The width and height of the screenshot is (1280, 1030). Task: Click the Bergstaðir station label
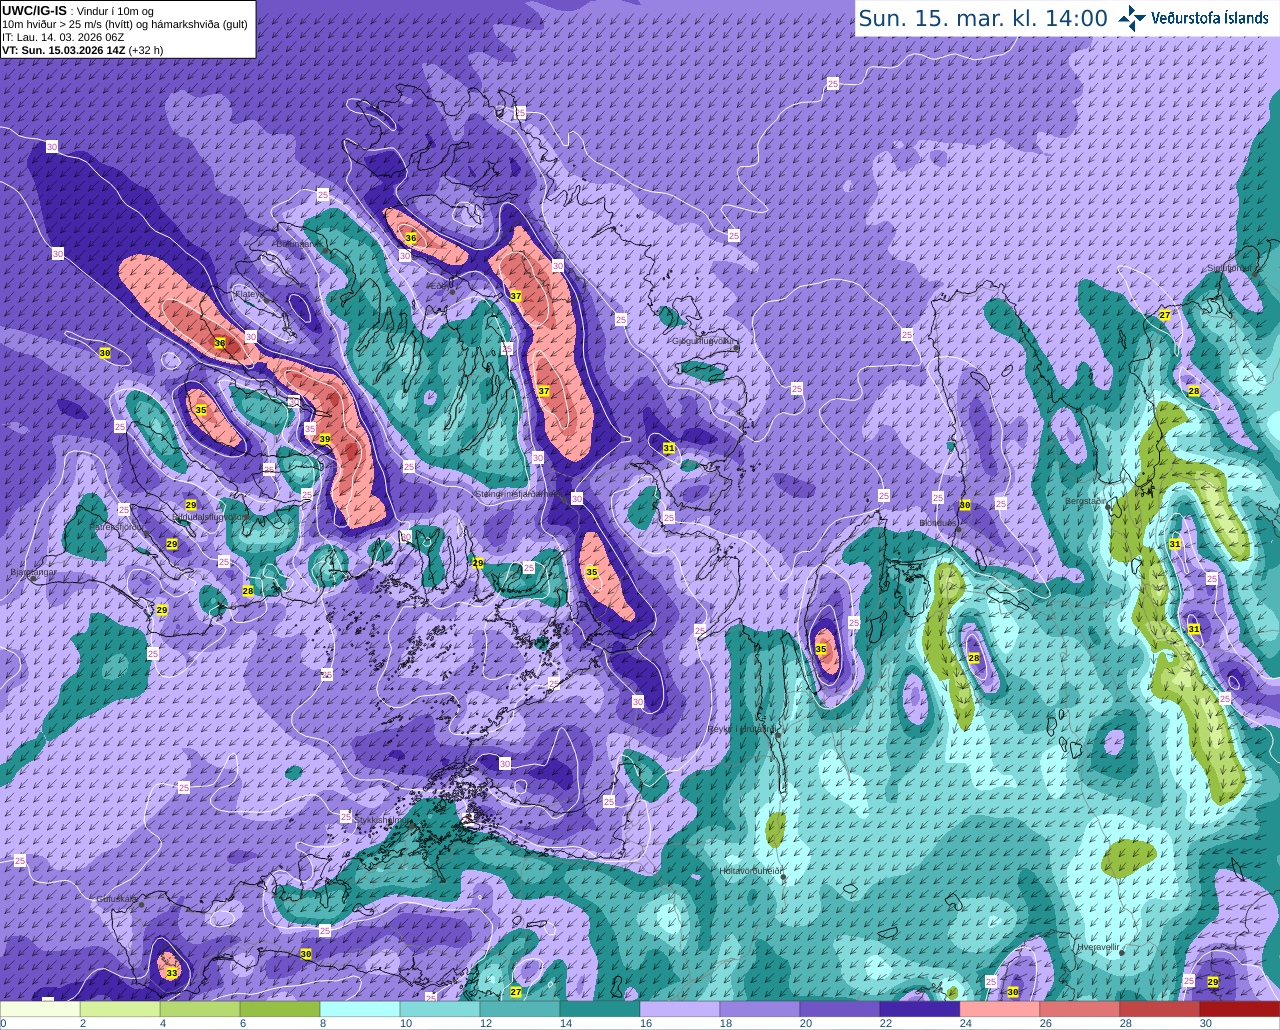click(x=1086, y=500)
